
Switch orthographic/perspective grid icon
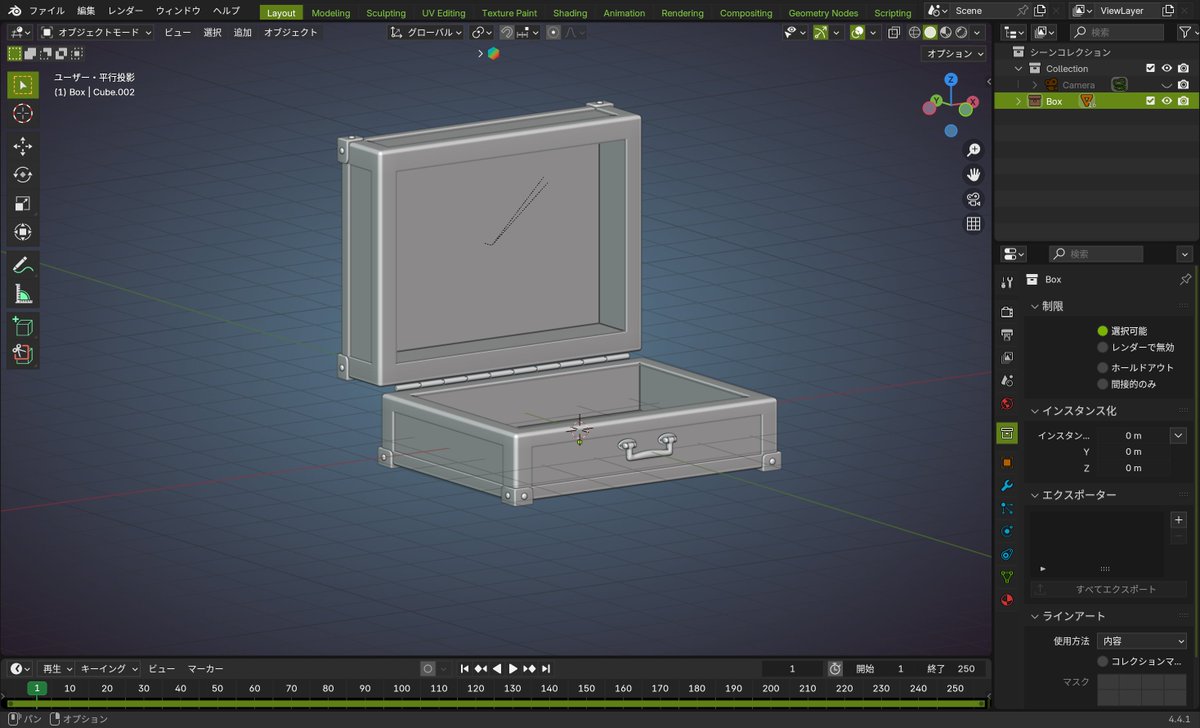click(x=973, y=224)
